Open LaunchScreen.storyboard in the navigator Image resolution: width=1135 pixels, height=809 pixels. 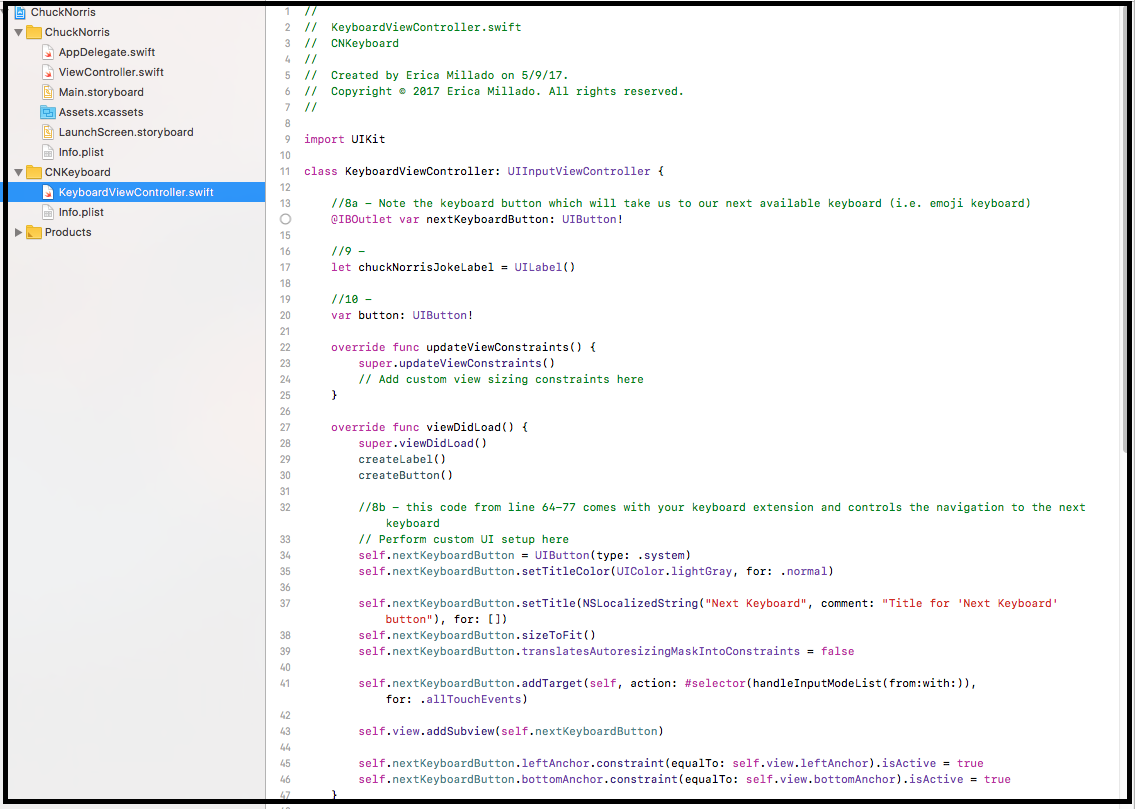click(126, 132)
